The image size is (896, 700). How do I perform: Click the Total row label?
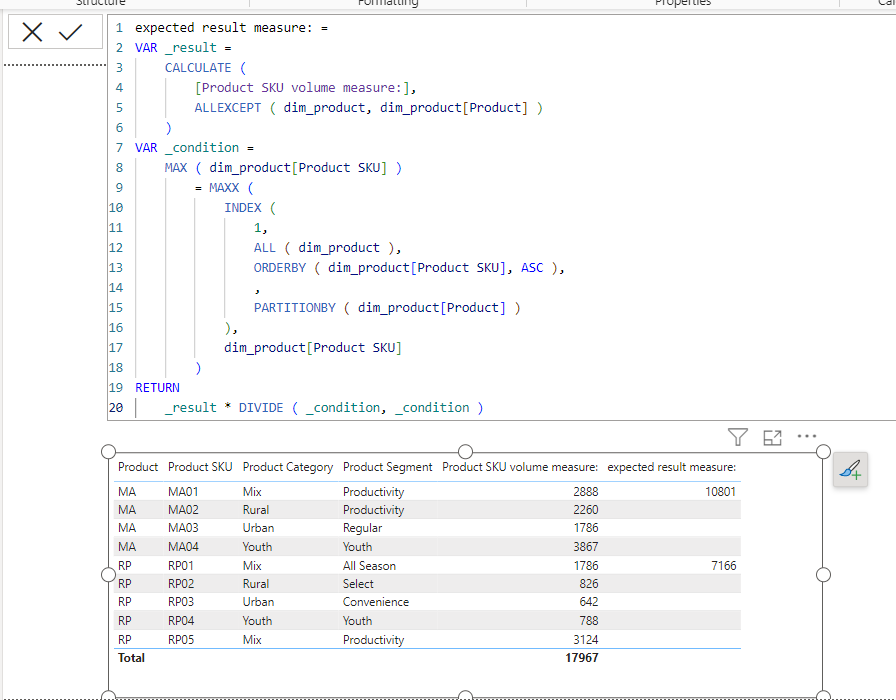point(131,658)
